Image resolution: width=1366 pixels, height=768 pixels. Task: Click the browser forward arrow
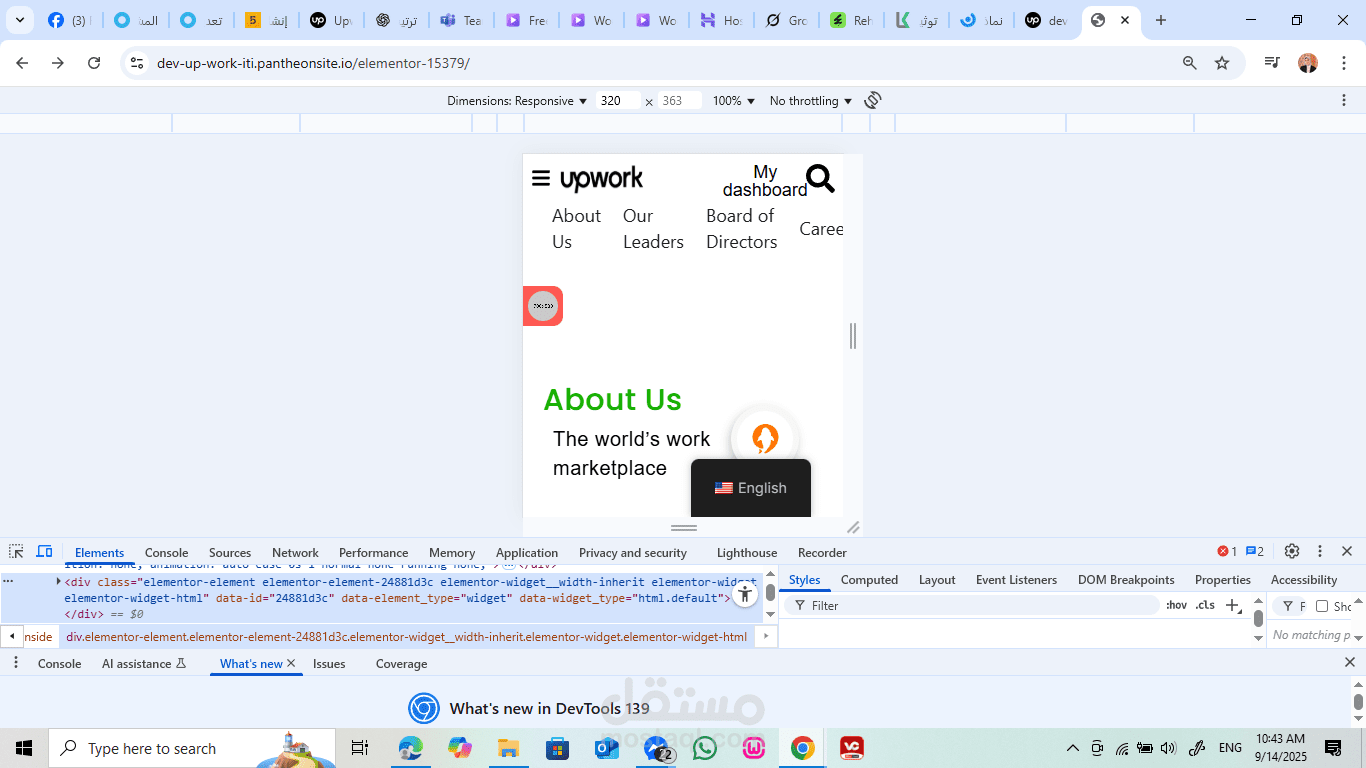(58, 63)
